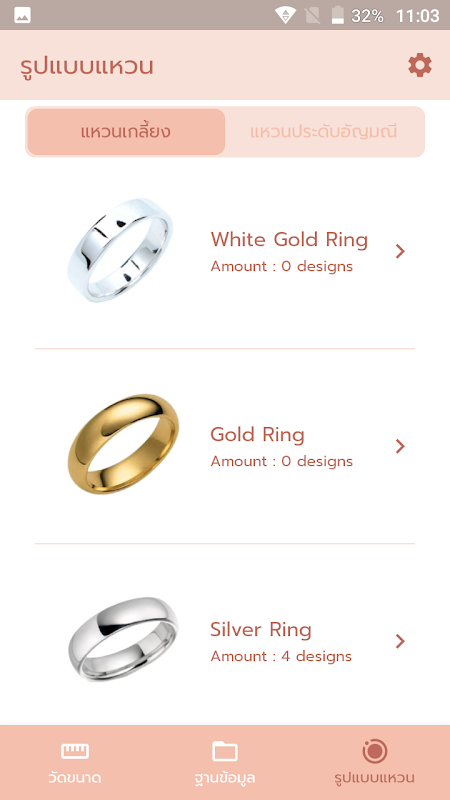450x800 pixels.
Task: Select the ฐานข้อมูล bottom tab label
Action: [225, 778]
